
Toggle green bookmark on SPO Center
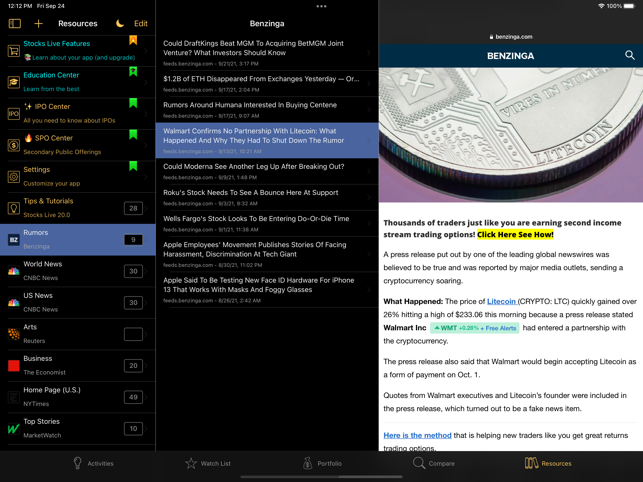[133, 135]
